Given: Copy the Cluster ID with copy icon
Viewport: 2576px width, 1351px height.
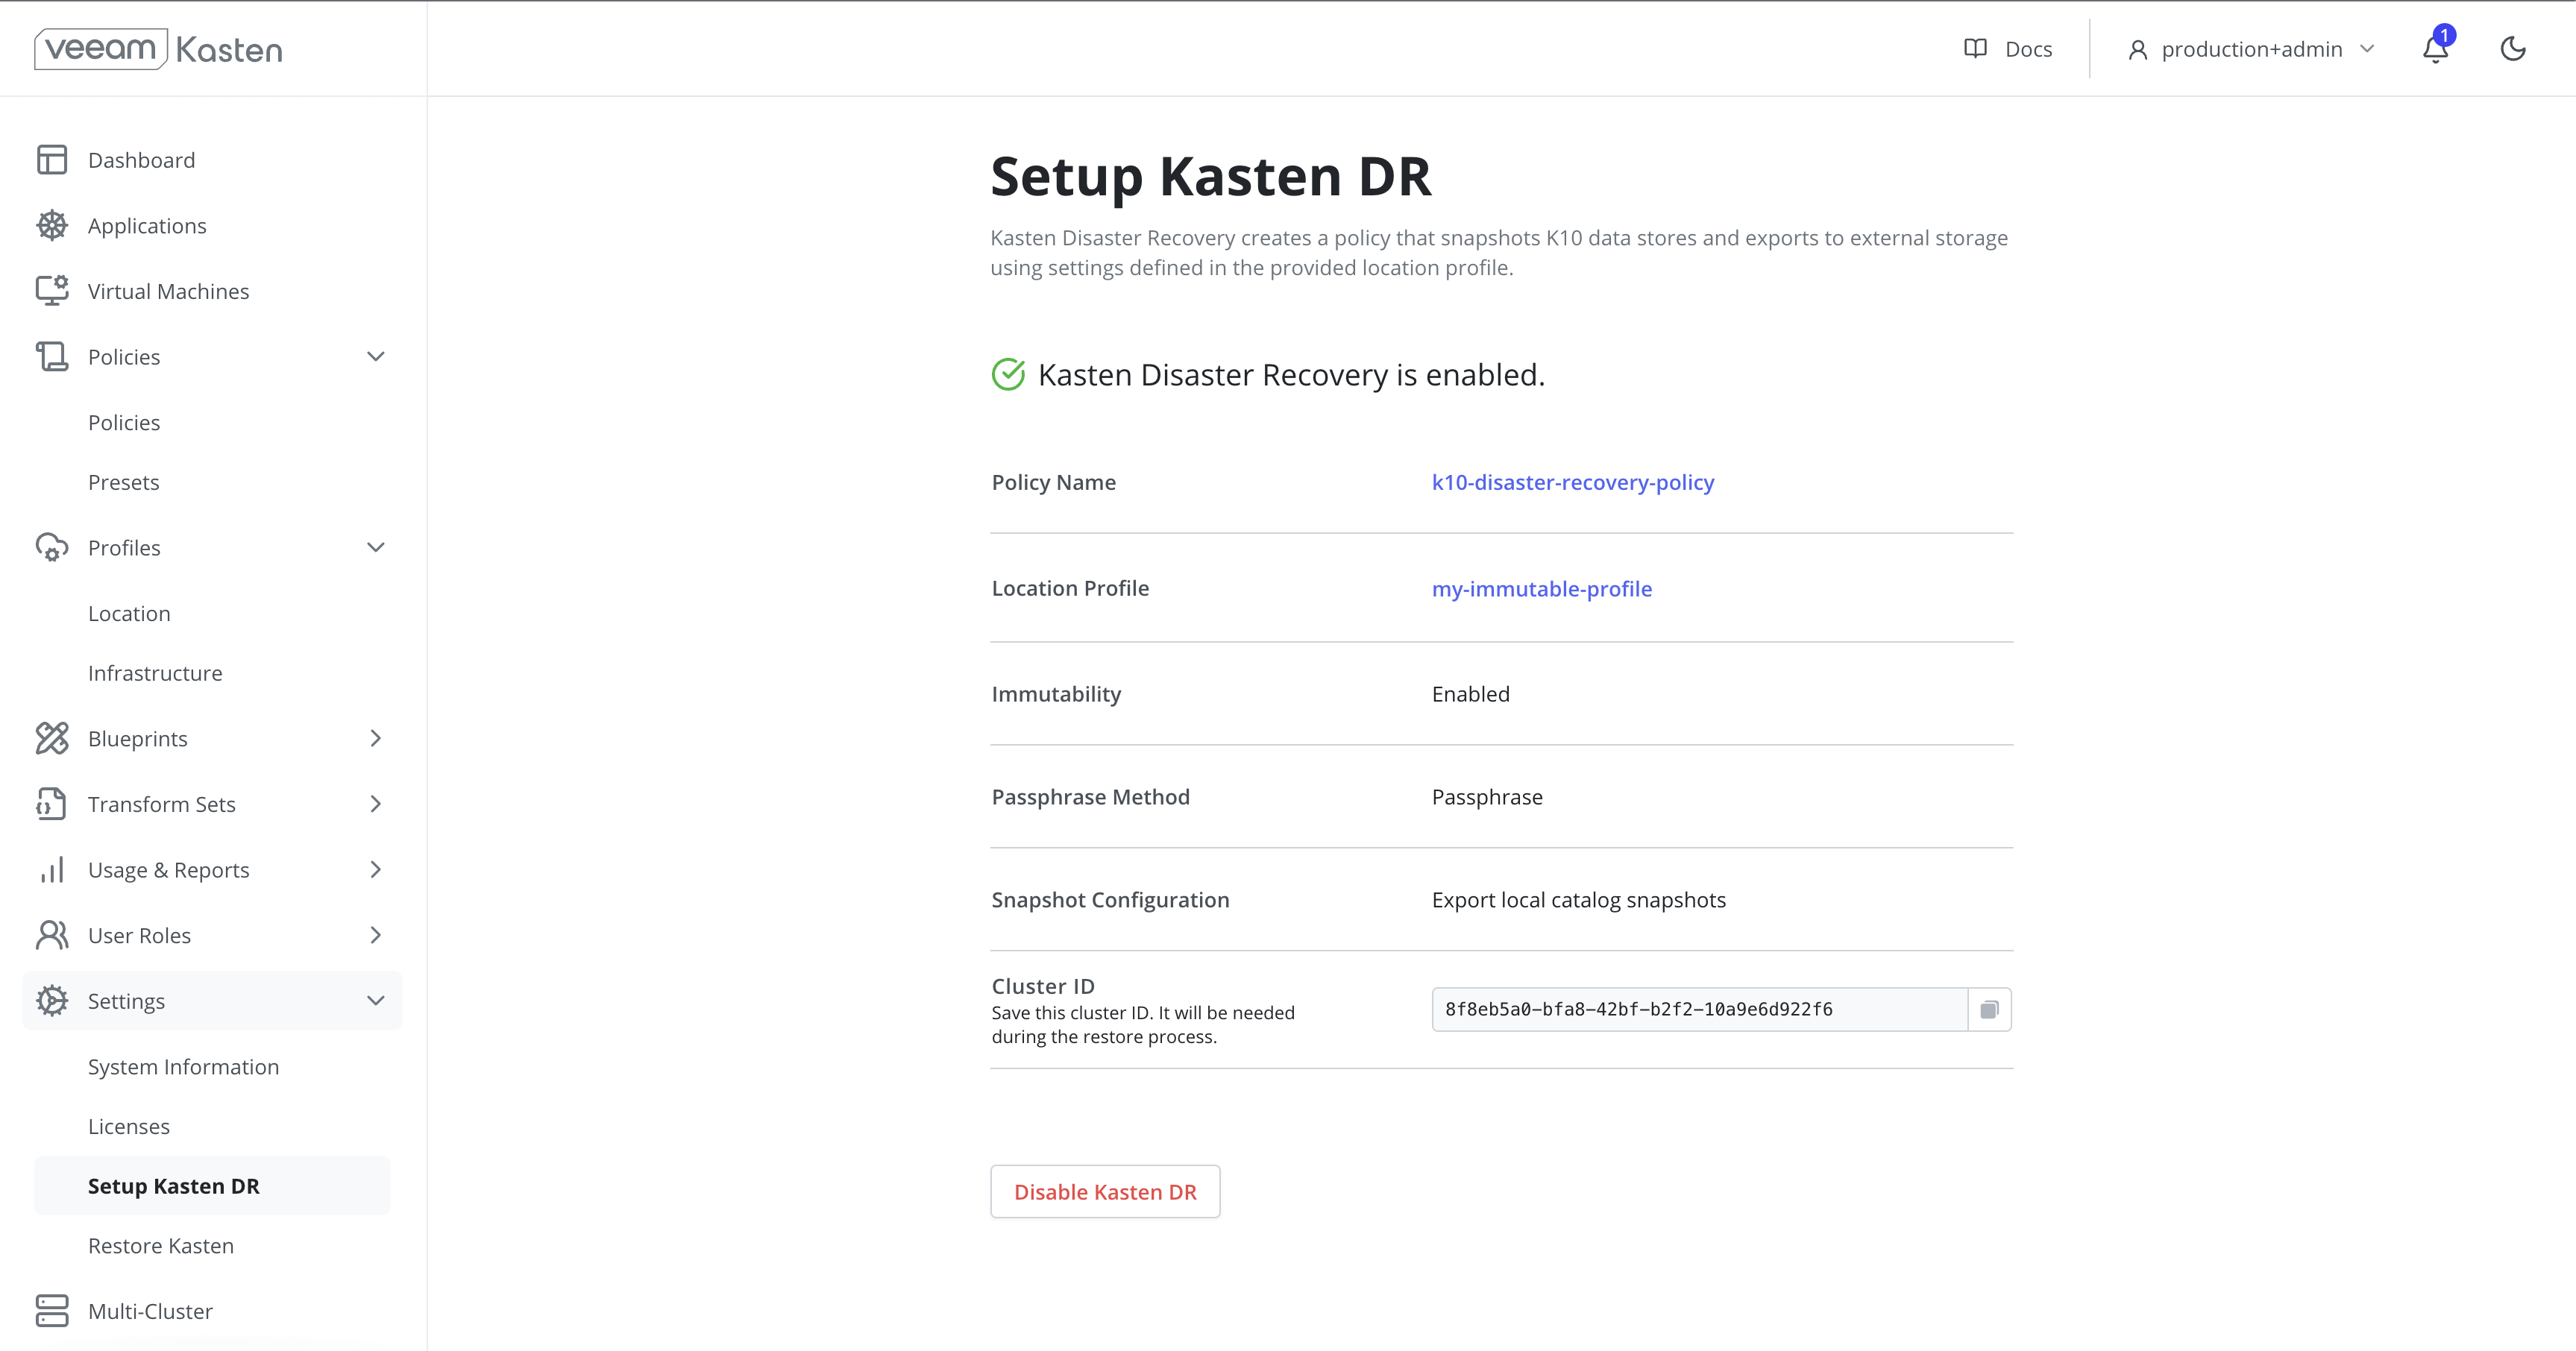Looking at the screenshot, I should pos(1989,1010).
